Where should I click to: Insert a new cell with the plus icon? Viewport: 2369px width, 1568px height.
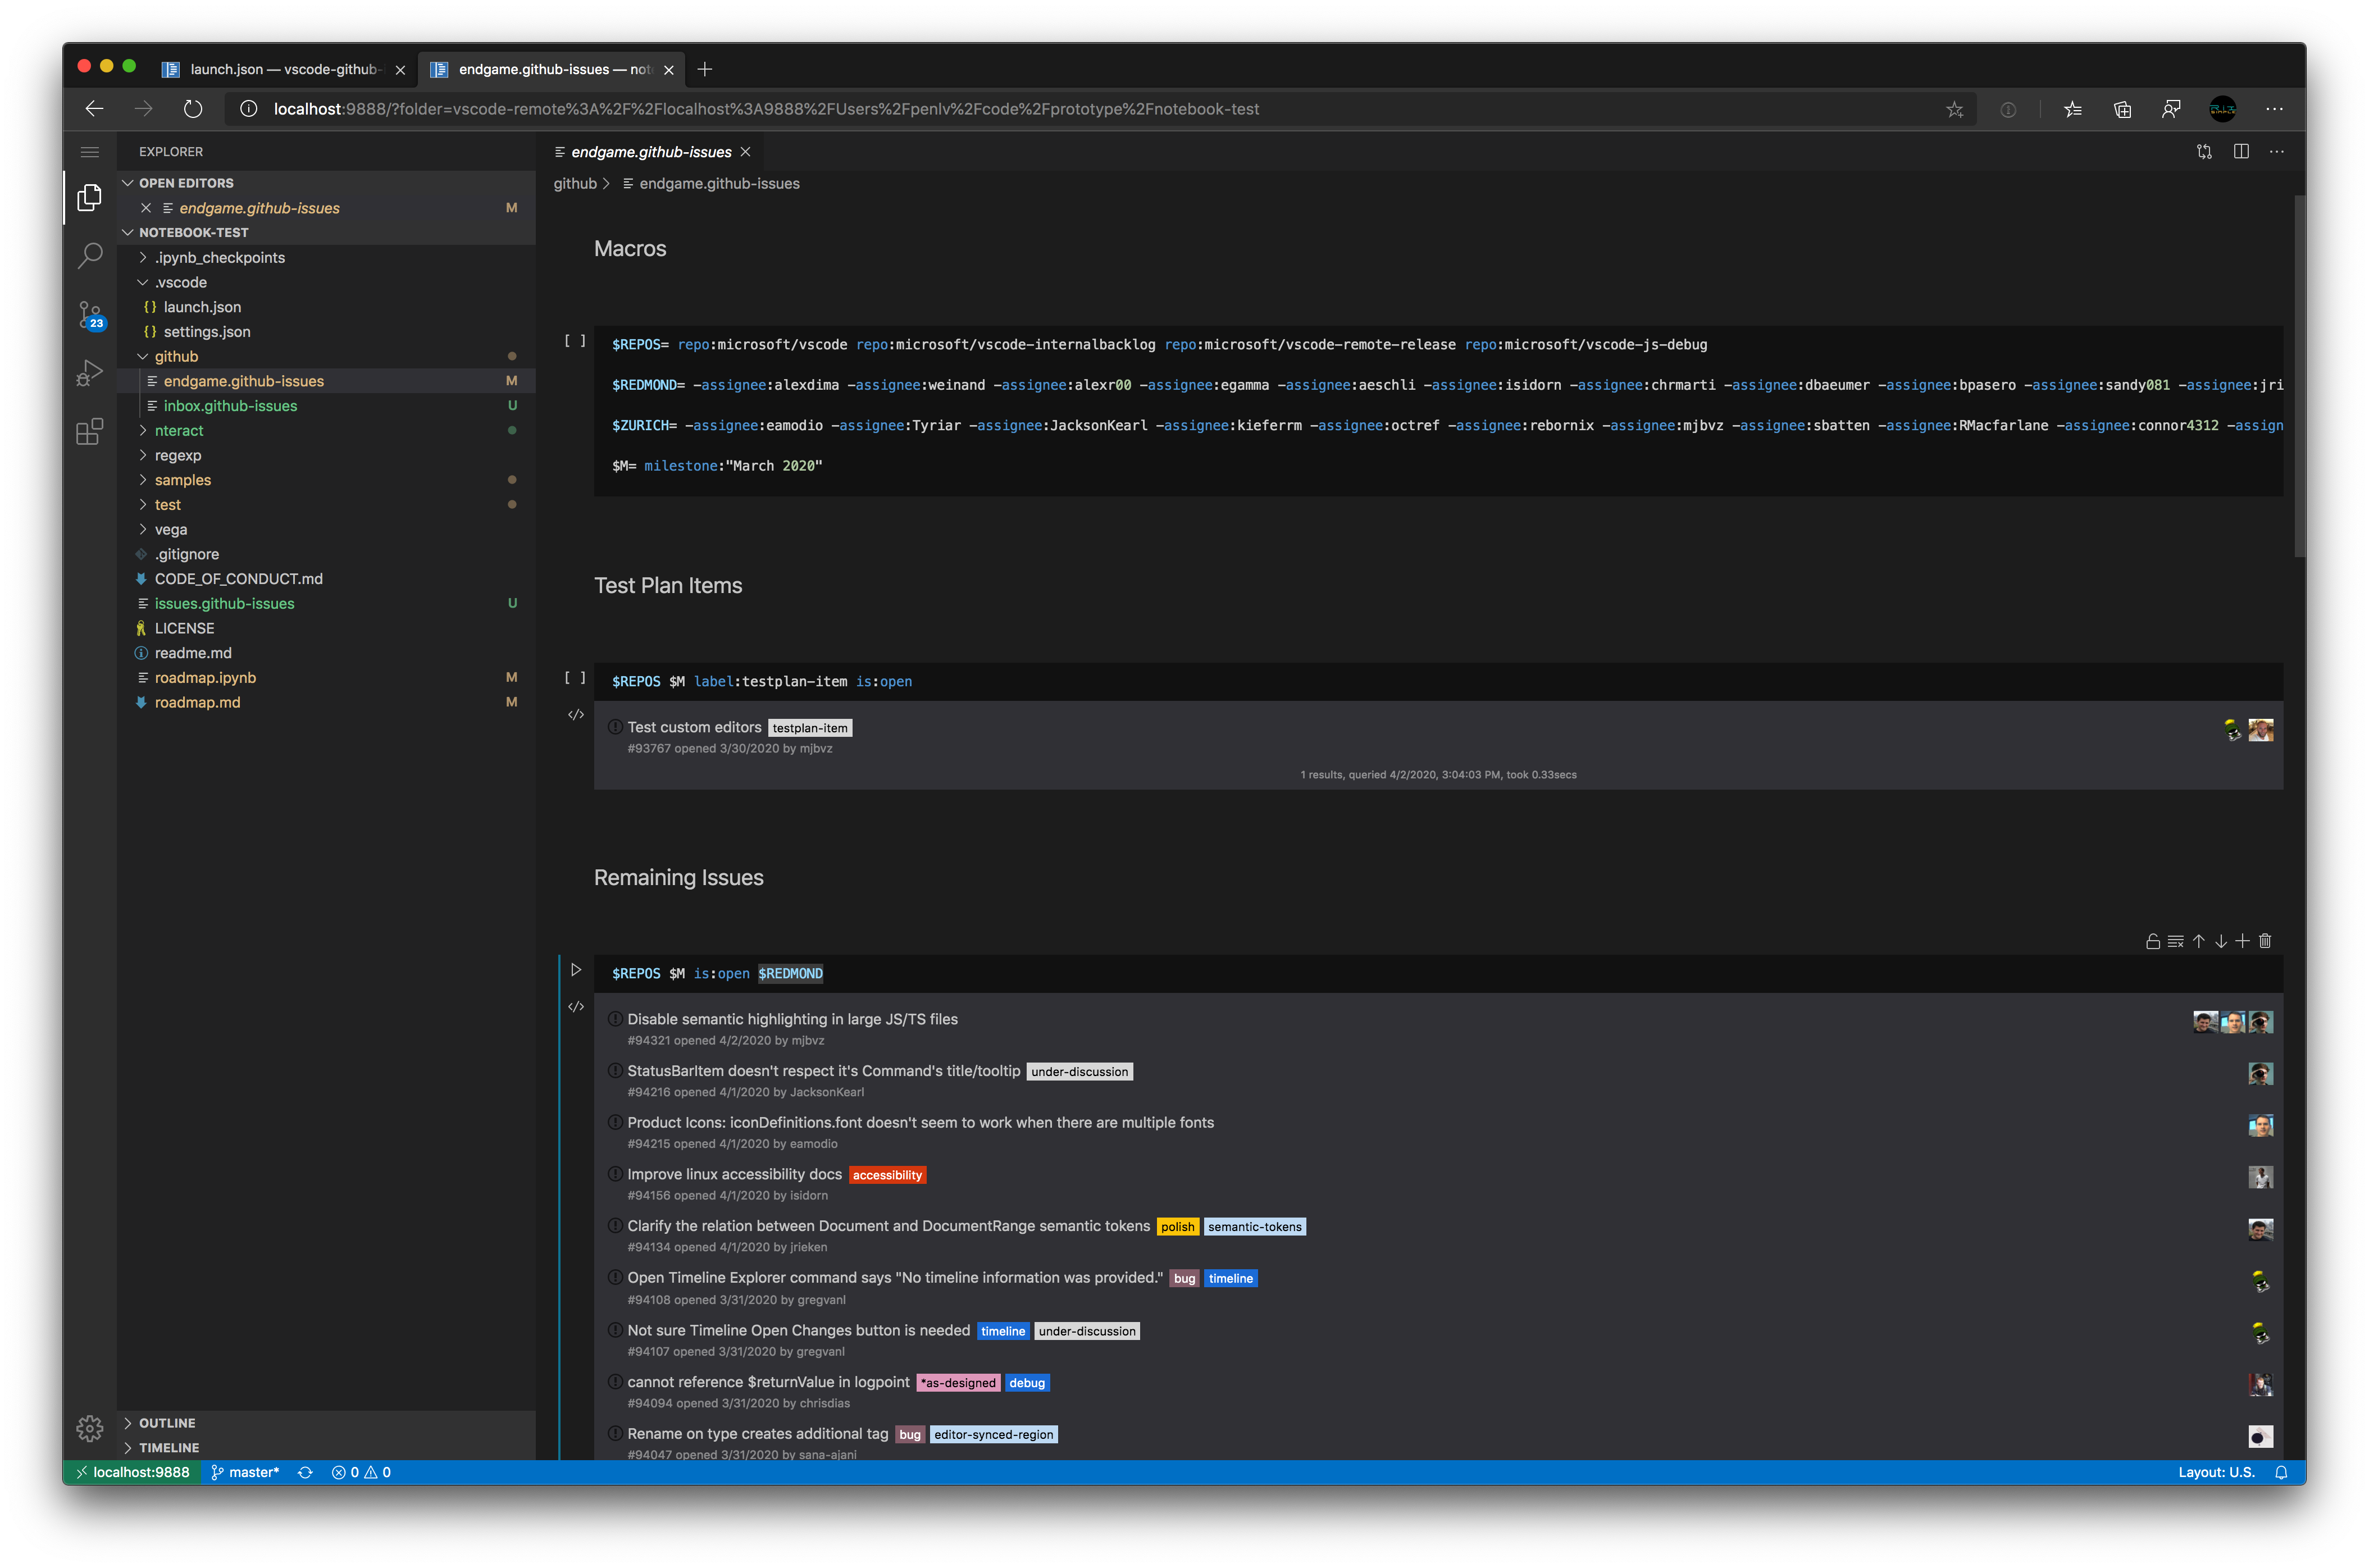pos(2243,941)
